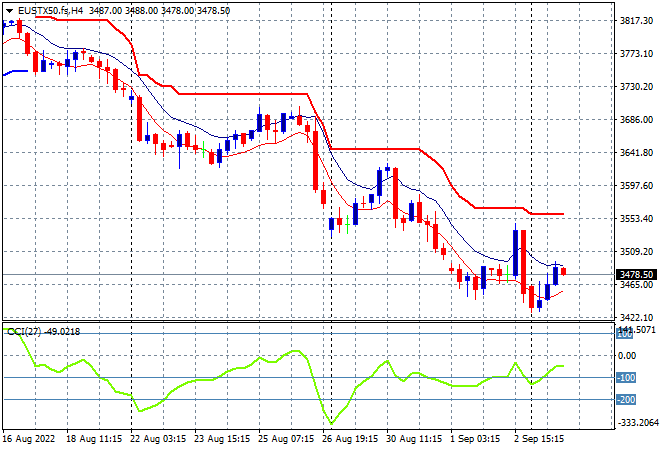Image resolution: width=660 pixels, height=450 pixels.
Task: Click the 0.00 CCI scale label
Action: [x=627, y=356]
